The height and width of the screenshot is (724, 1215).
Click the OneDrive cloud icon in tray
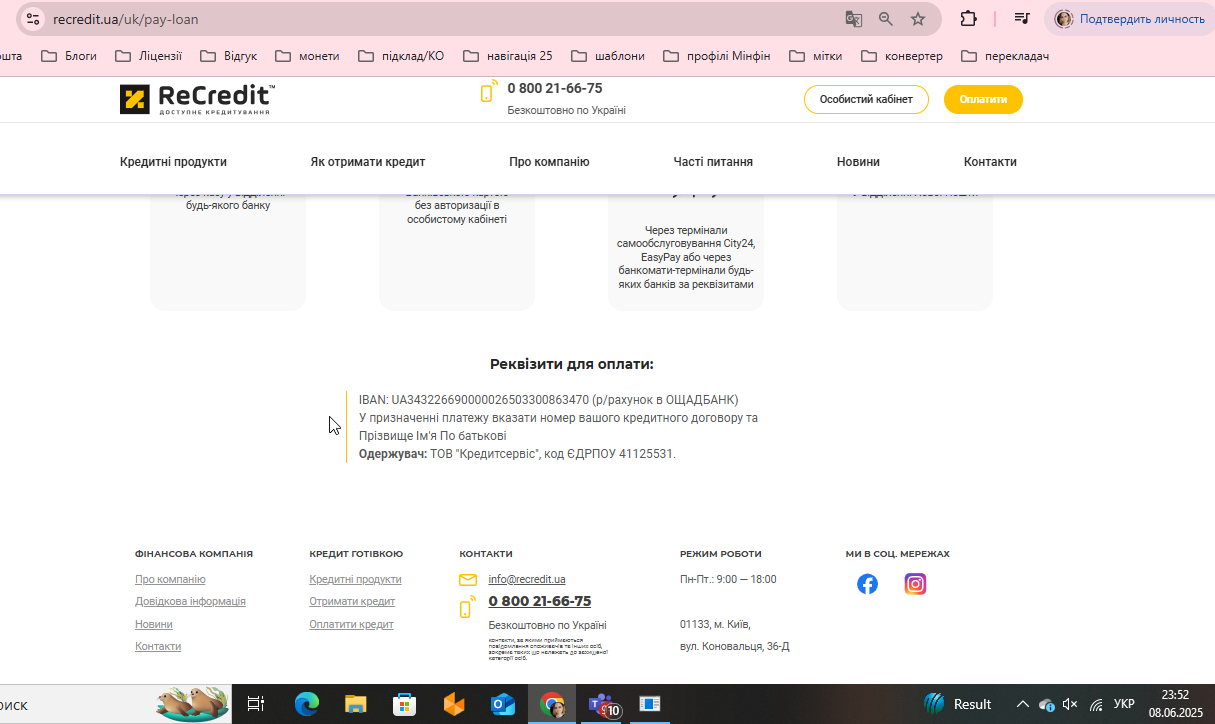(1046, 704)
